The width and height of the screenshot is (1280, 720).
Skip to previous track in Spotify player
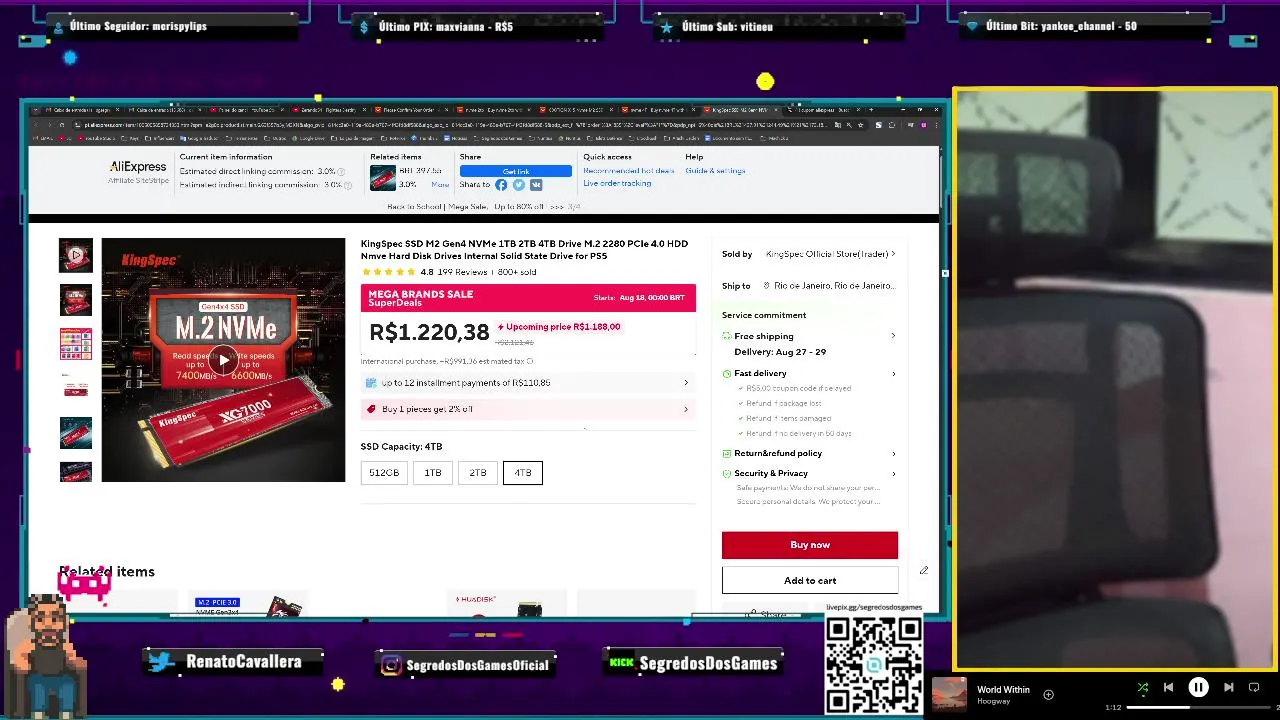point(1168,687)
